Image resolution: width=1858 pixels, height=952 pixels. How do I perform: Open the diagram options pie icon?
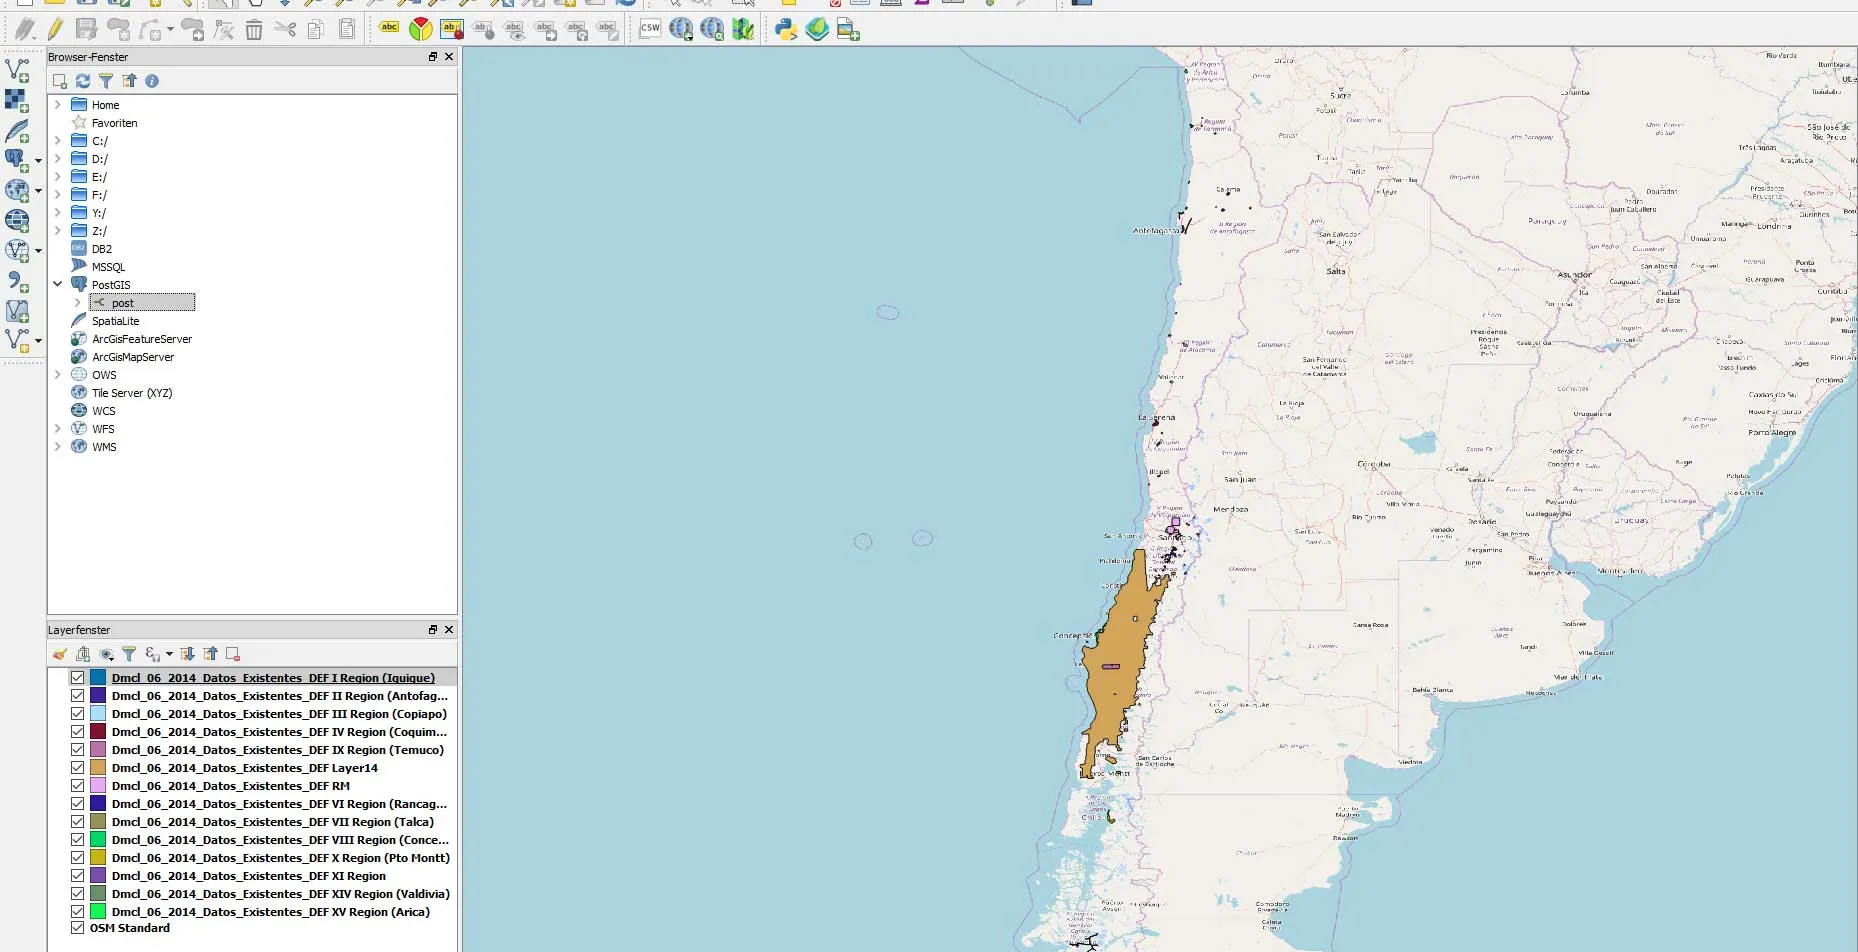(x=421, y=30)
